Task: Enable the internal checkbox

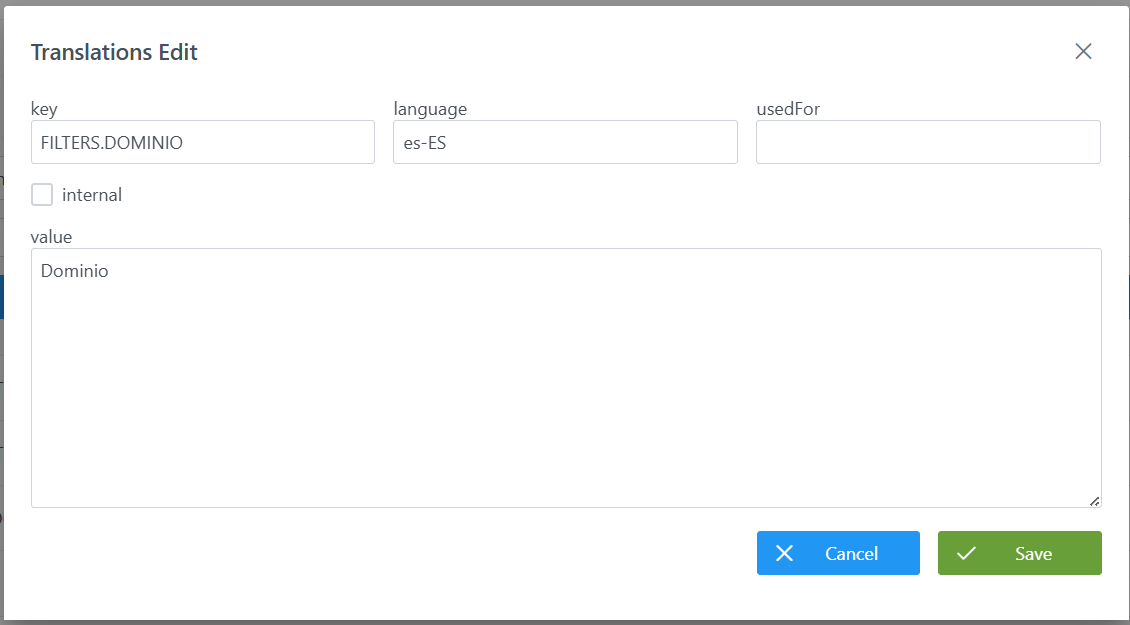Action: tap(42, 195)
